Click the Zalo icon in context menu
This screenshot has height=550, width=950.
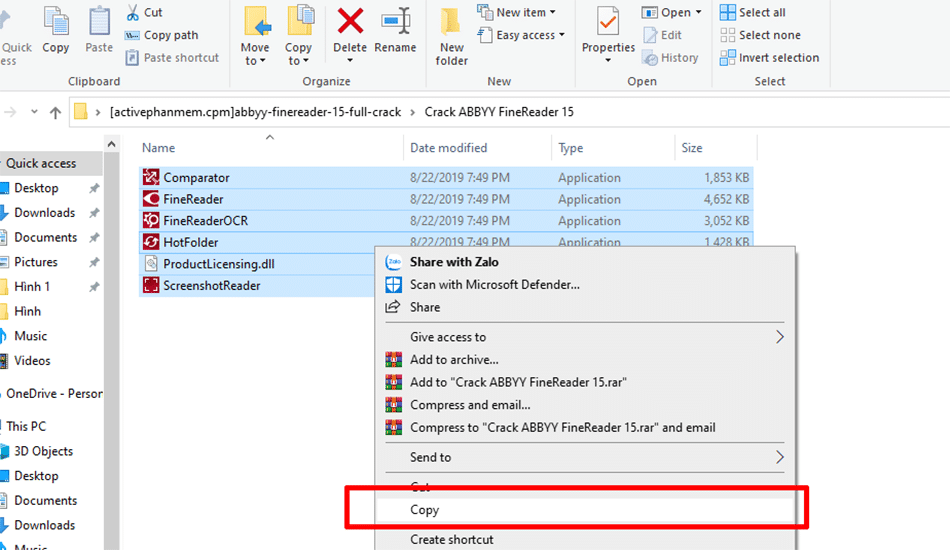(394, 262)
